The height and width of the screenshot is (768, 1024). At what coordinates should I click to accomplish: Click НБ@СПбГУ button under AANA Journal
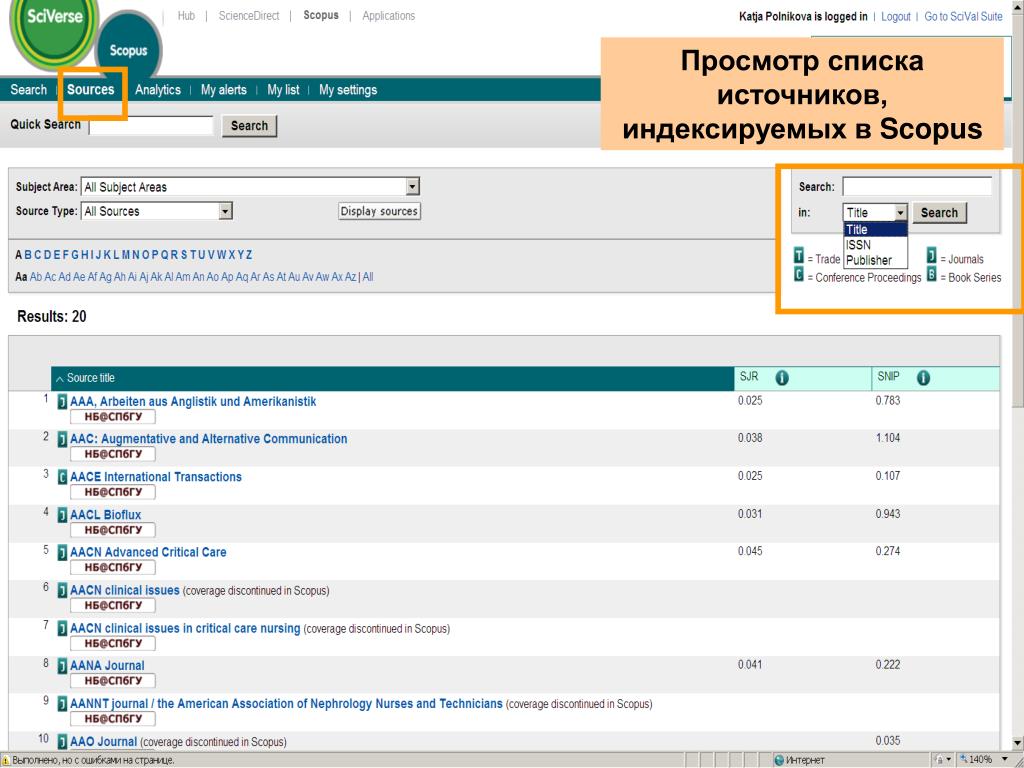pyautogui.click(x=113, y=680)
